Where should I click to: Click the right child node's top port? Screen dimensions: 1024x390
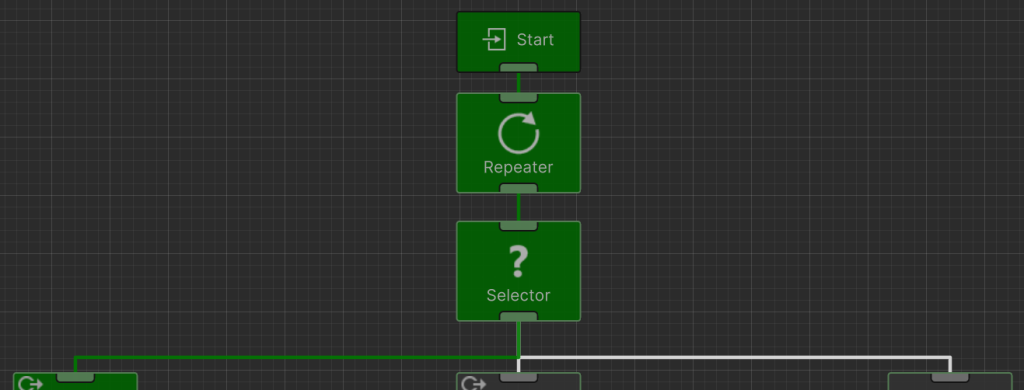tap(950, 378)
